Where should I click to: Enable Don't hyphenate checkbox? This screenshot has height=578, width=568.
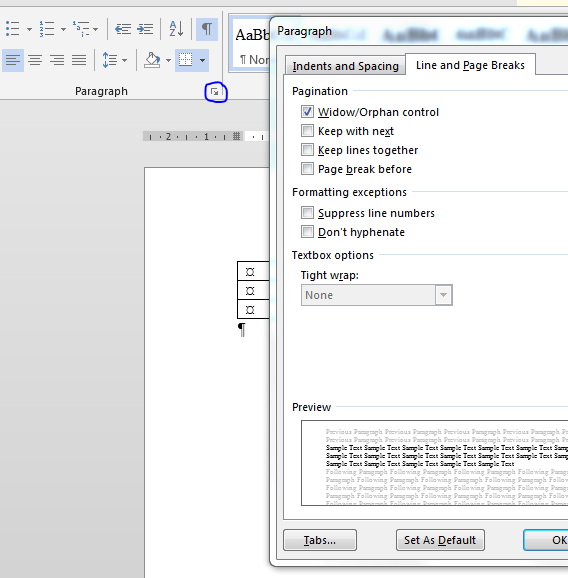click(307, 232)
